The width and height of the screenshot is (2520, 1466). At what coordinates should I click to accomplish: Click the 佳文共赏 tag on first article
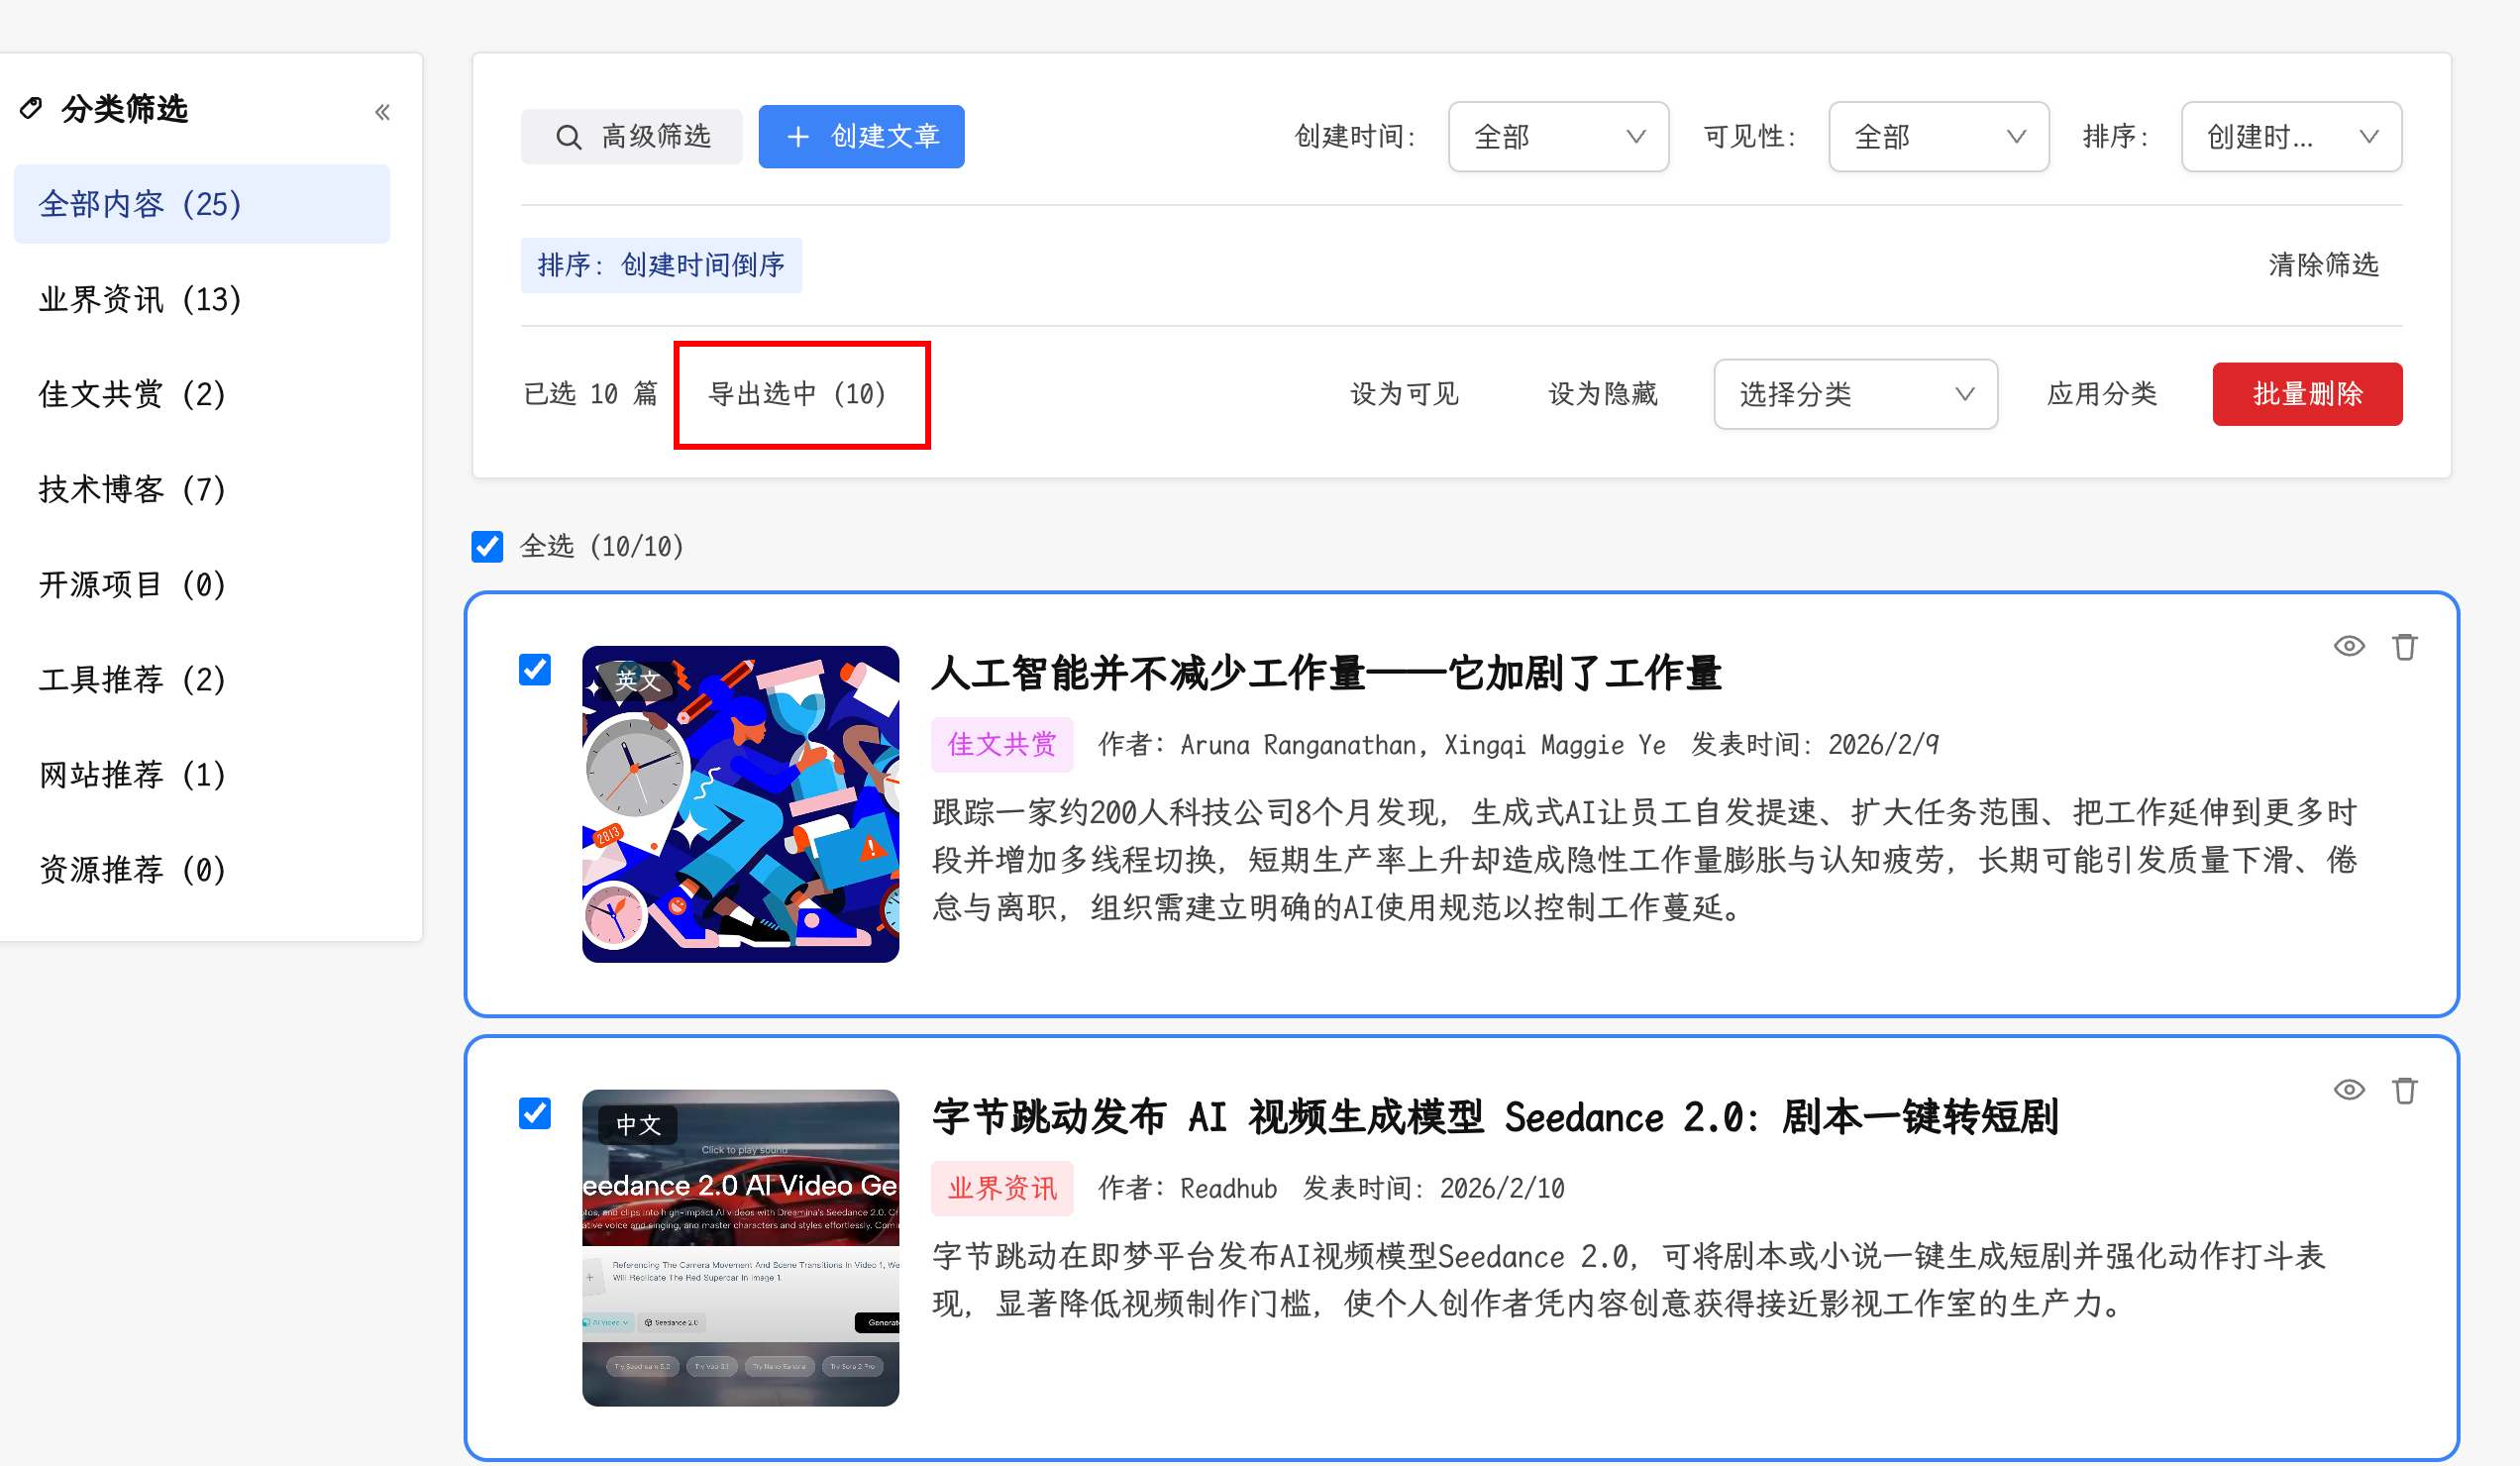1002,744
